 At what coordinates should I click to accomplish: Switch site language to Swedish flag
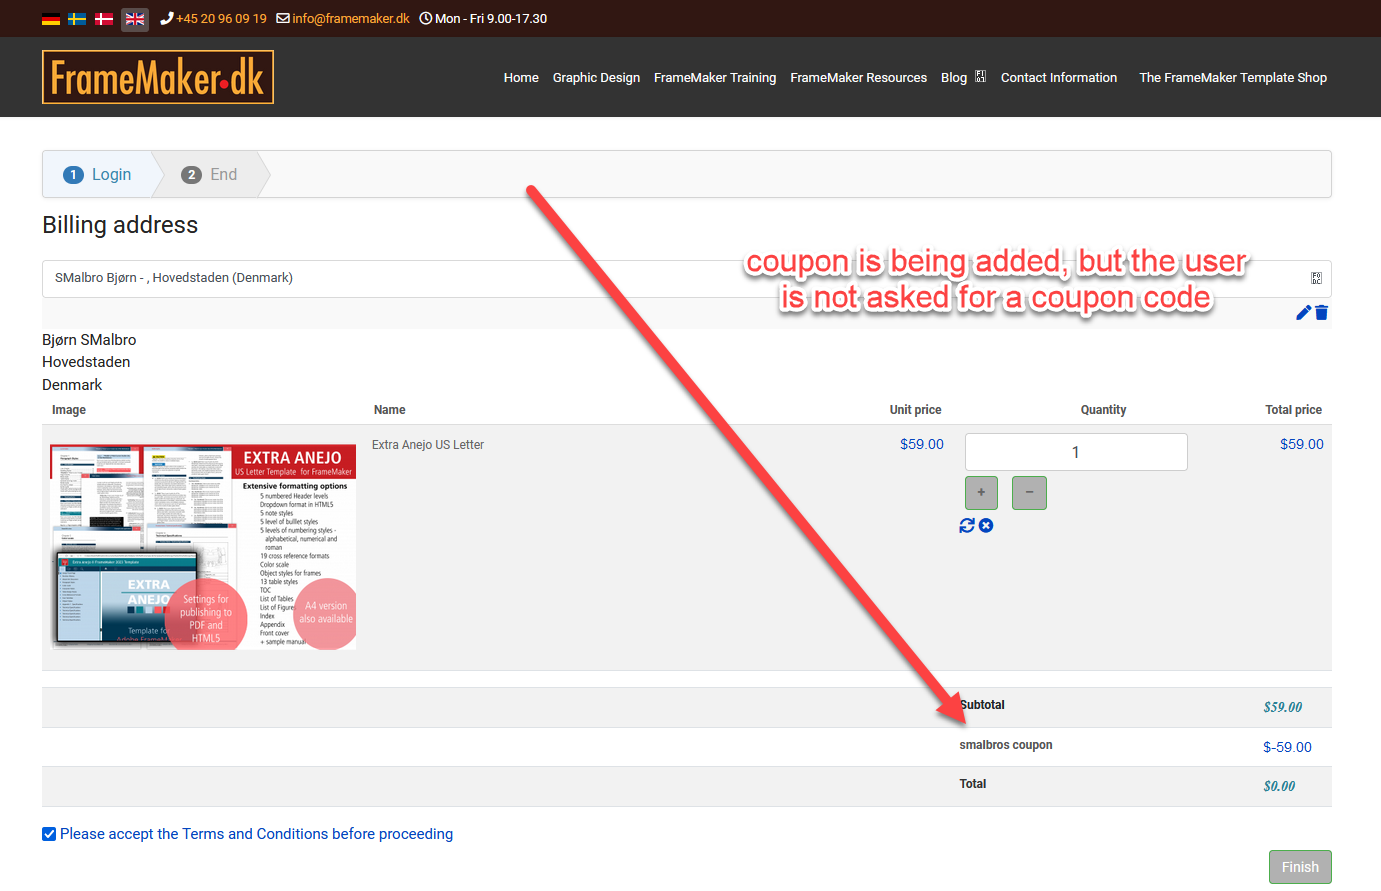coord(77,19)
